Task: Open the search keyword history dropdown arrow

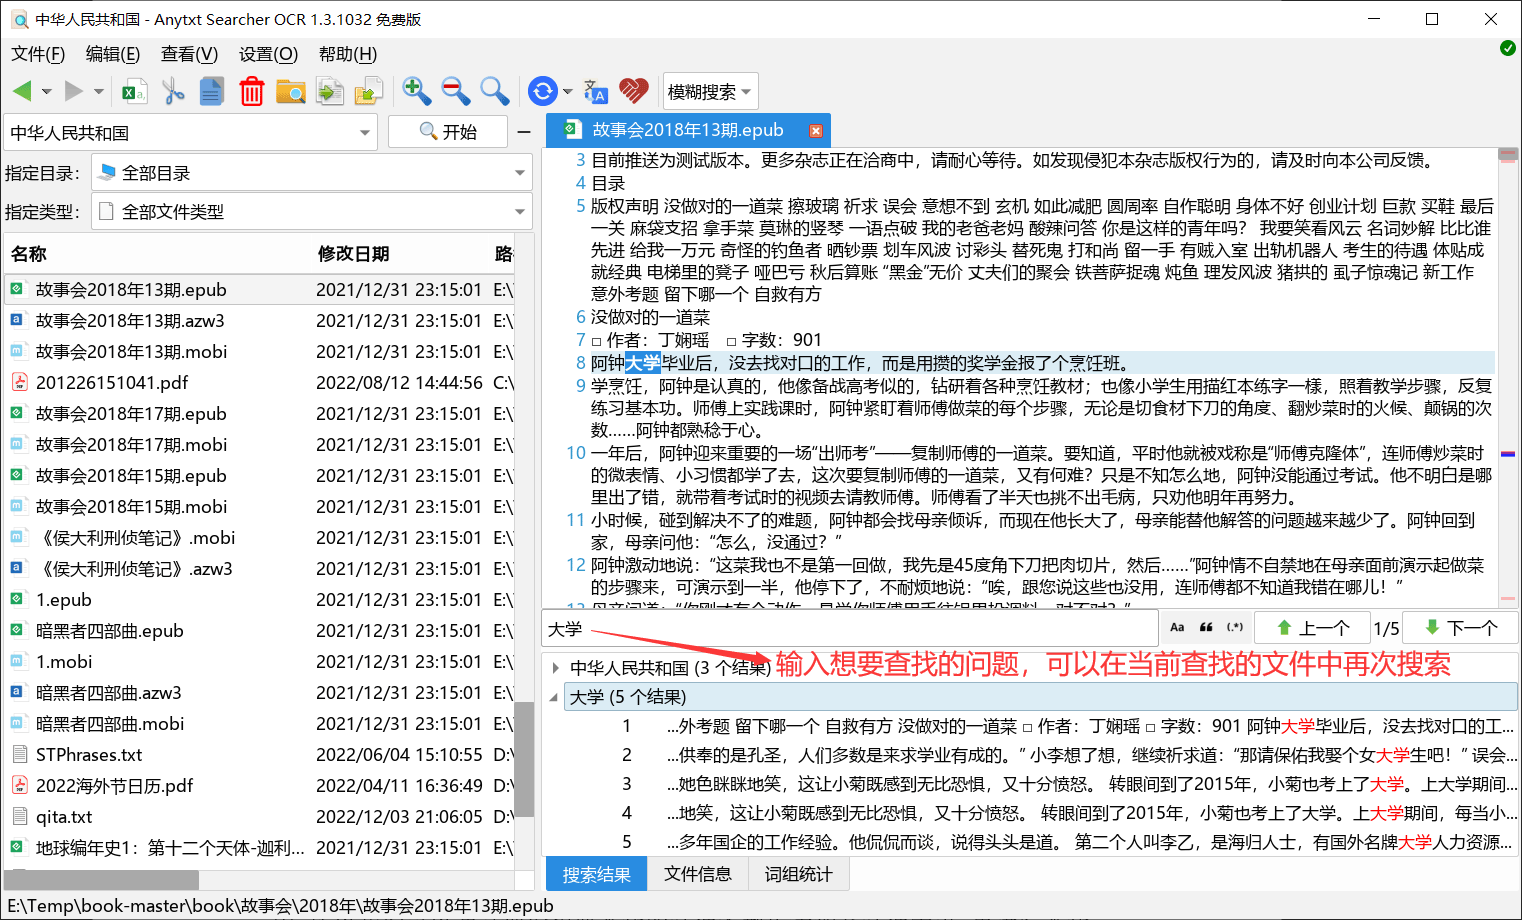Action: (x=365, y=132)
